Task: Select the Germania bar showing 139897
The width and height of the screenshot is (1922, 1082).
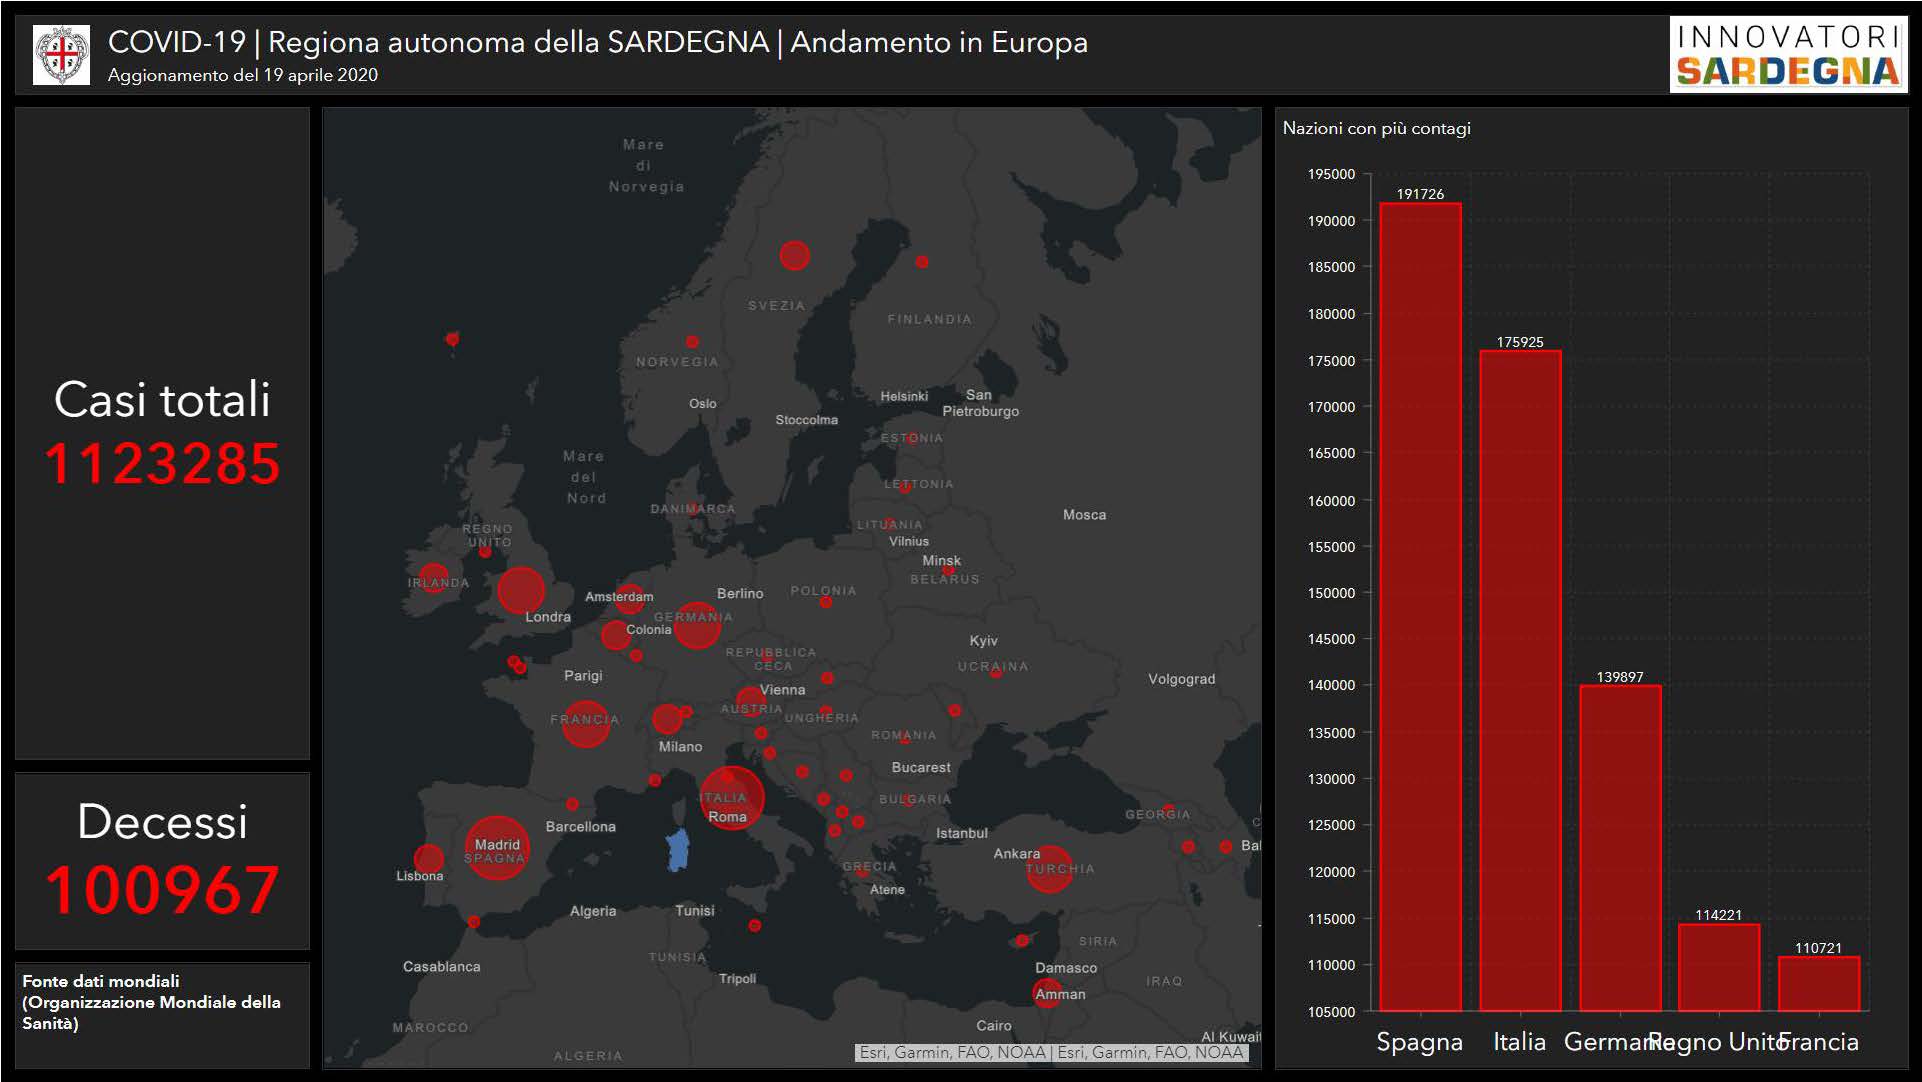Action: [x=1620, y=848]
